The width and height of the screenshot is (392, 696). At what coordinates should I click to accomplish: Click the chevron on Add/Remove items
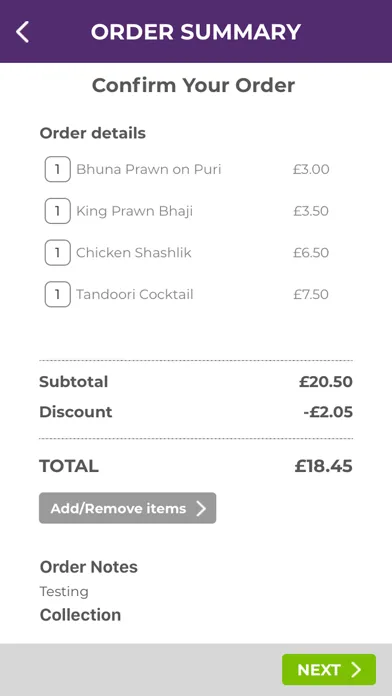click(x=201, y=508)
